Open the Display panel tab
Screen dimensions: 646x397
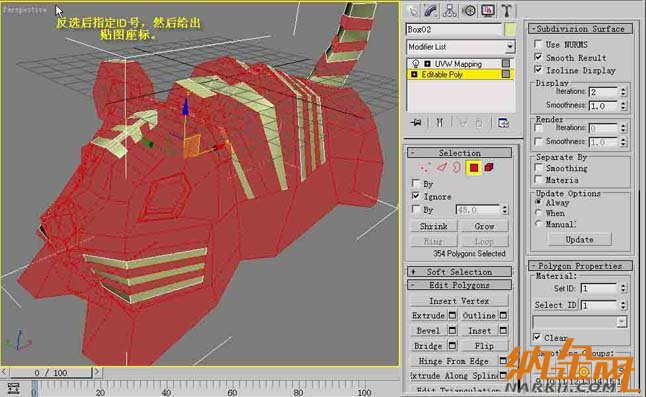pyautogui.click(x=488, y=11)
